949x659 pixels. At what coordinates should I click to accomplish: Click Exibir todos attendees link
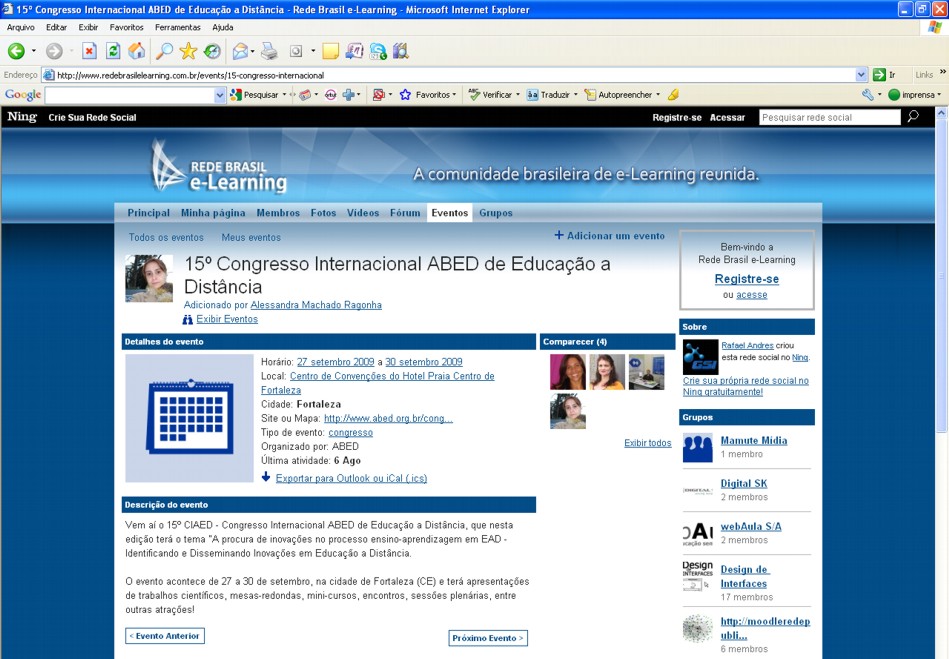point(648,444)
